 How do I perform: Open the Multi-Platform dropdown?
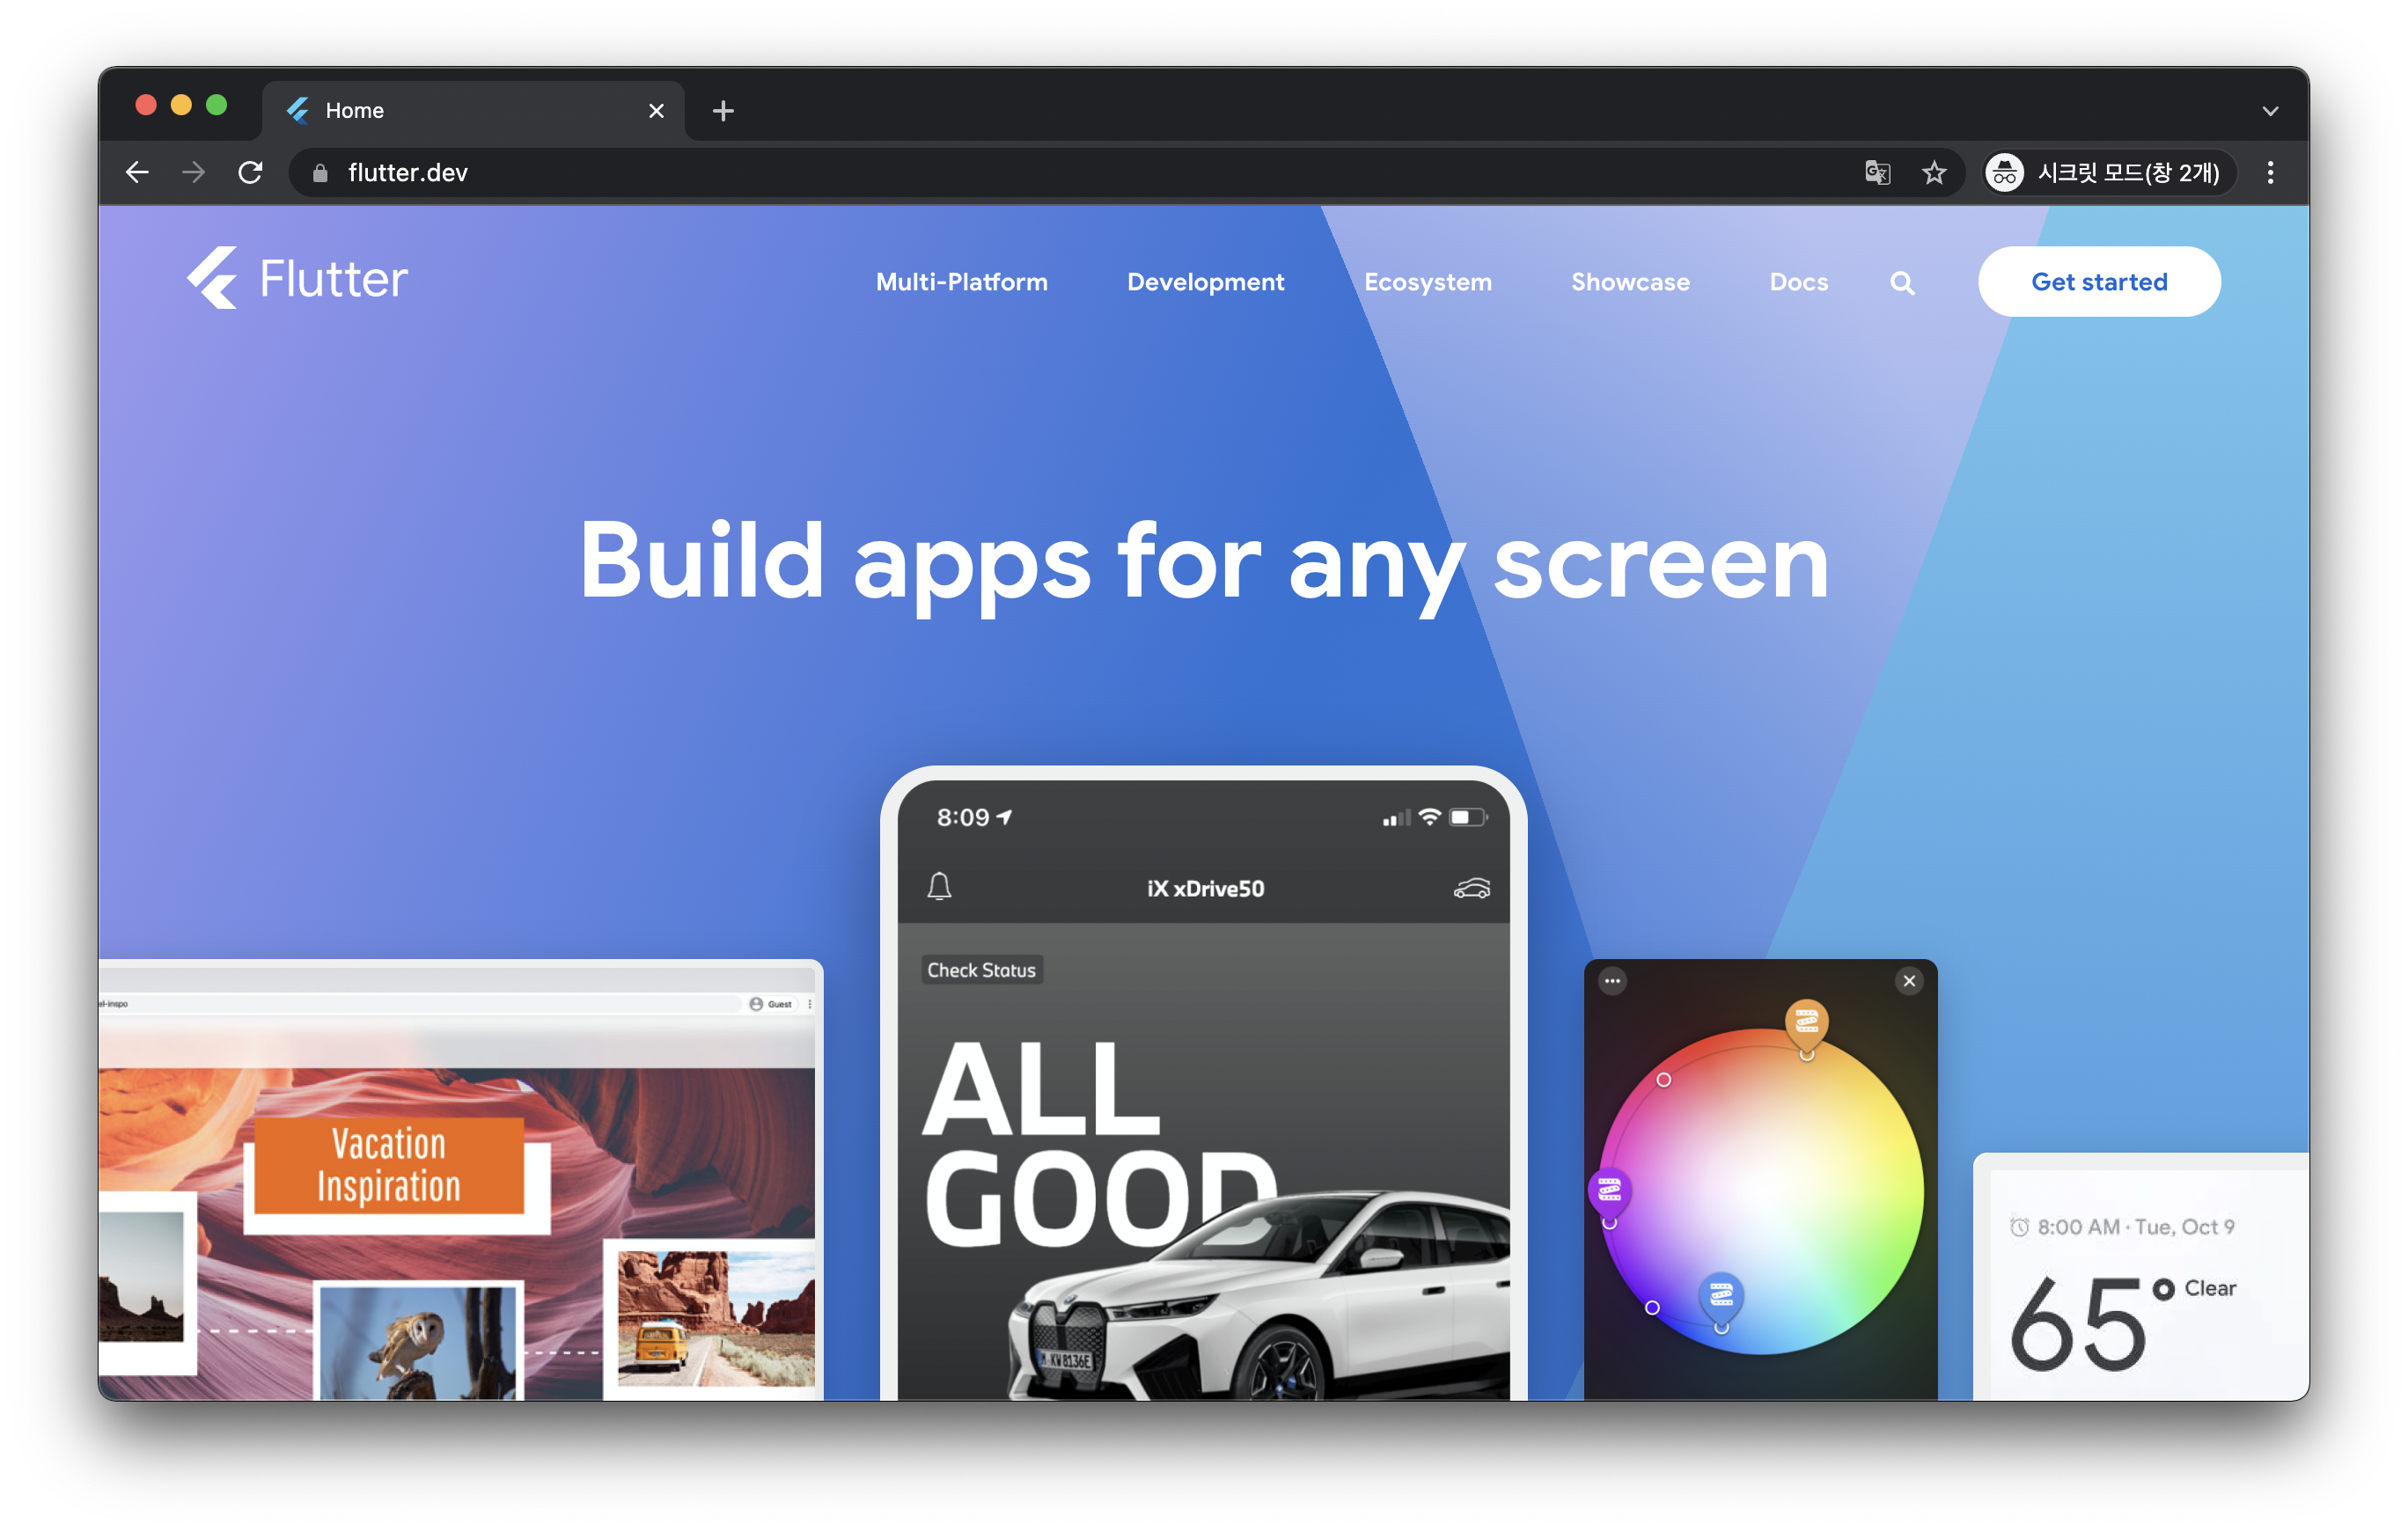pyautogui.click(x=962, y=282)
